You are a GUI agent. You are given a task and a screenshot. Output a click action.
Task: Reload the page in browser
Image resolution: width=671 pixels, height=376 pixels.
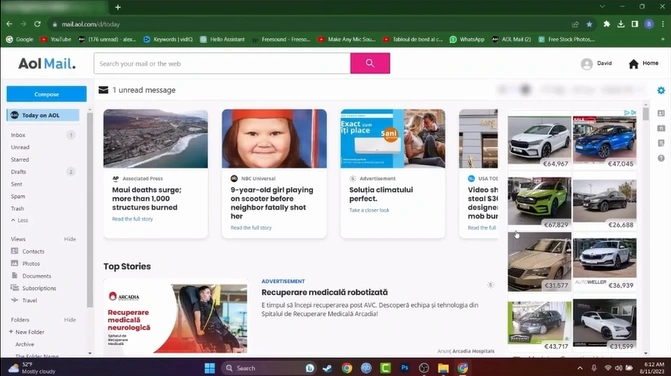point(37,24)
